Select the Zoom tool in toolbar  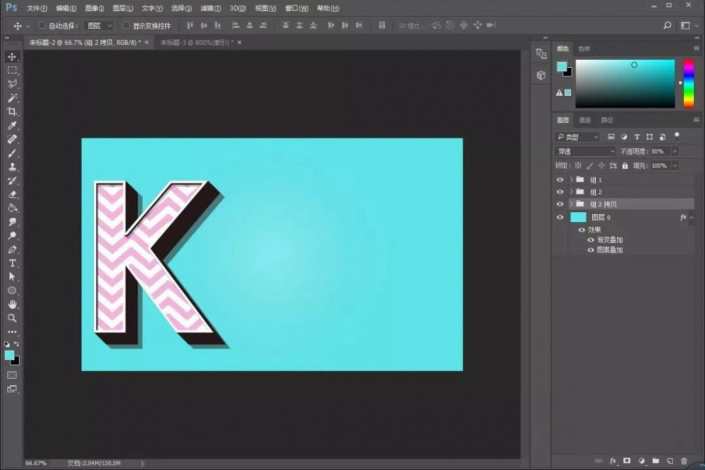[x=12, y=318]
